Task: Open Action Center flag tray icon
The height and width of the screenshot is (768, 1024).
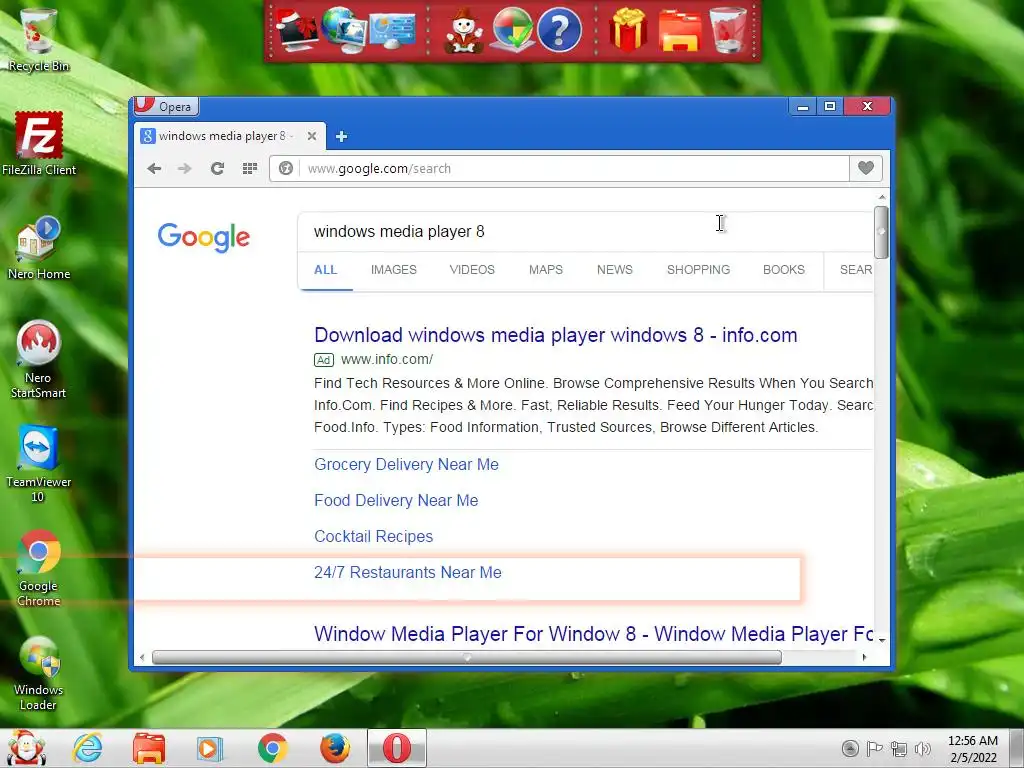Action: pyautogui.click(x=874, y=748)
